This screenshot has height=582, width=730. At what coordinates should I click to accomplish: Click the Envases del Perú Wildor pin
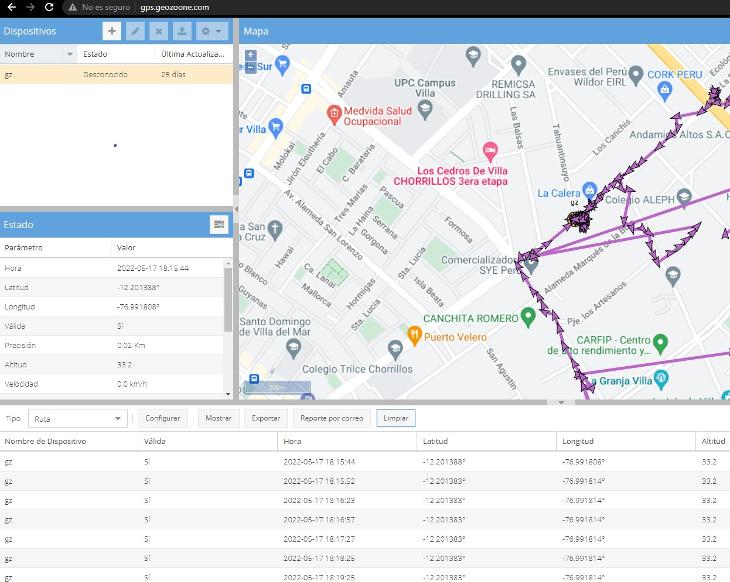pos(635,74)
